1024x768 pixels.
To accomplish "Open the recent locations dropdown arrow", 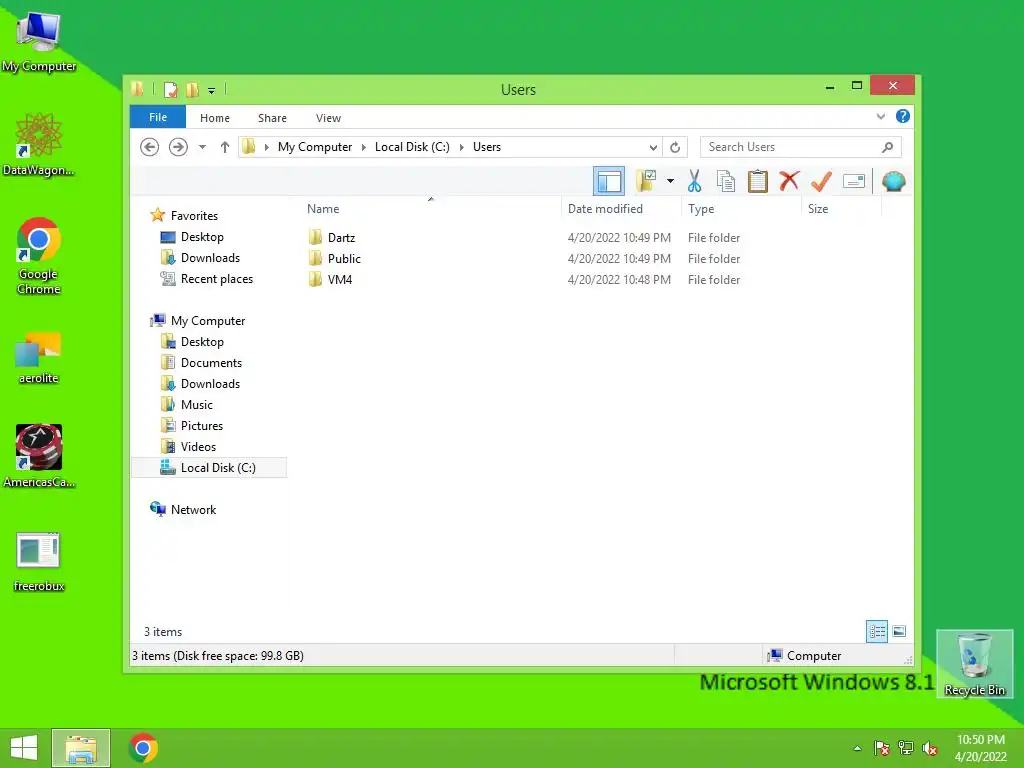I will pyautogui.click(x=202, y=147).
